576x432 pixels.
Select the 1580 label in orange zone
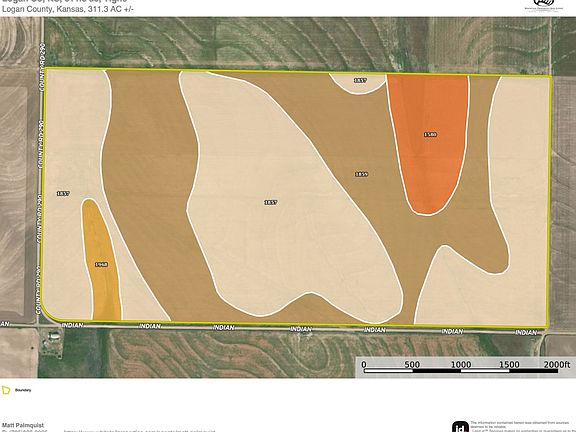click(x=430, y=134)
